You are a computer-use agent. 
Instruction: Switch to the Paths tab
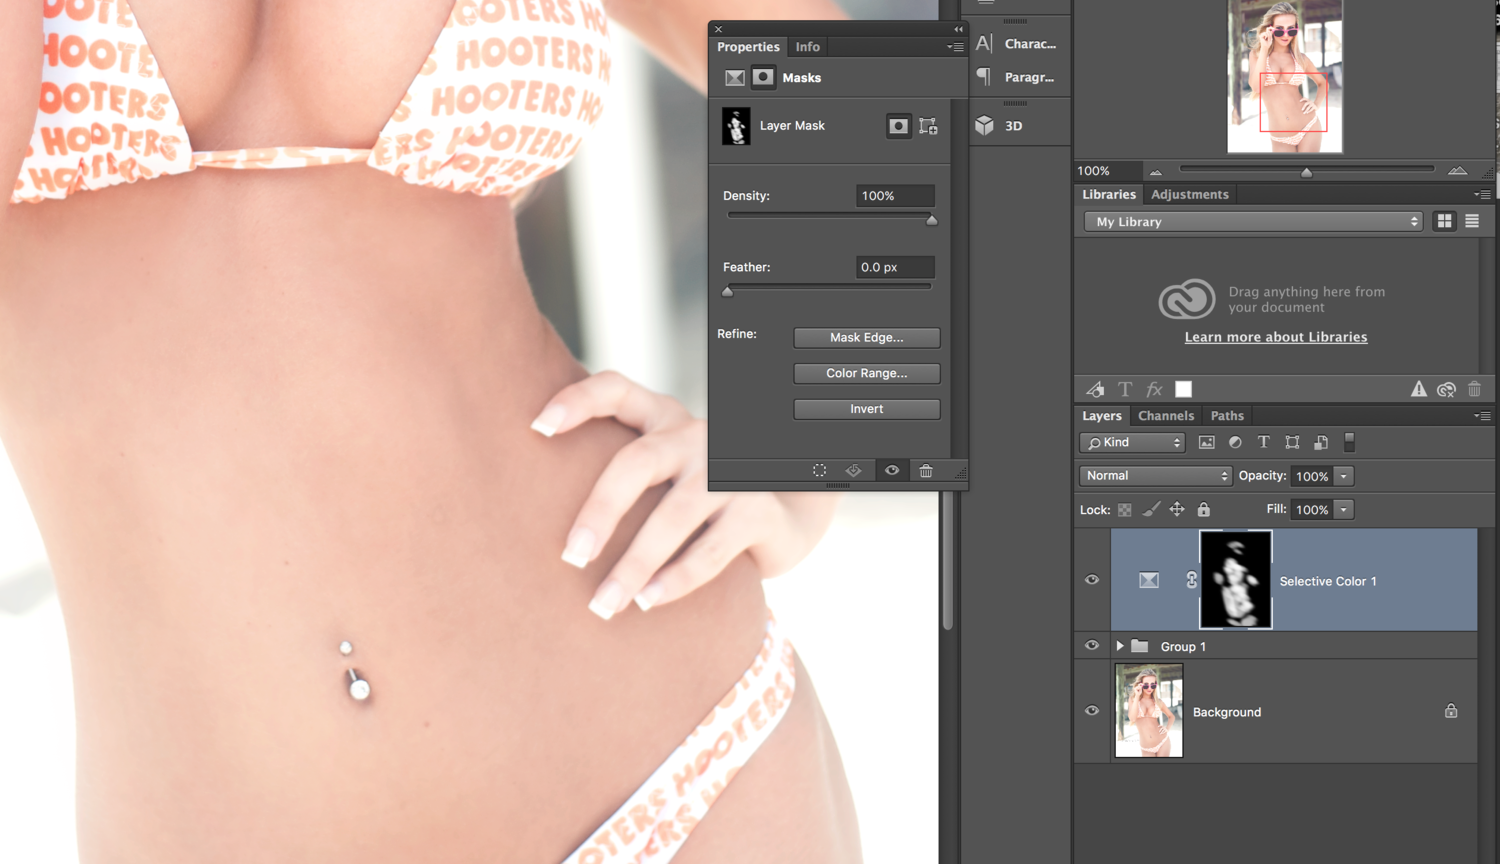[x=1227, y=415]
